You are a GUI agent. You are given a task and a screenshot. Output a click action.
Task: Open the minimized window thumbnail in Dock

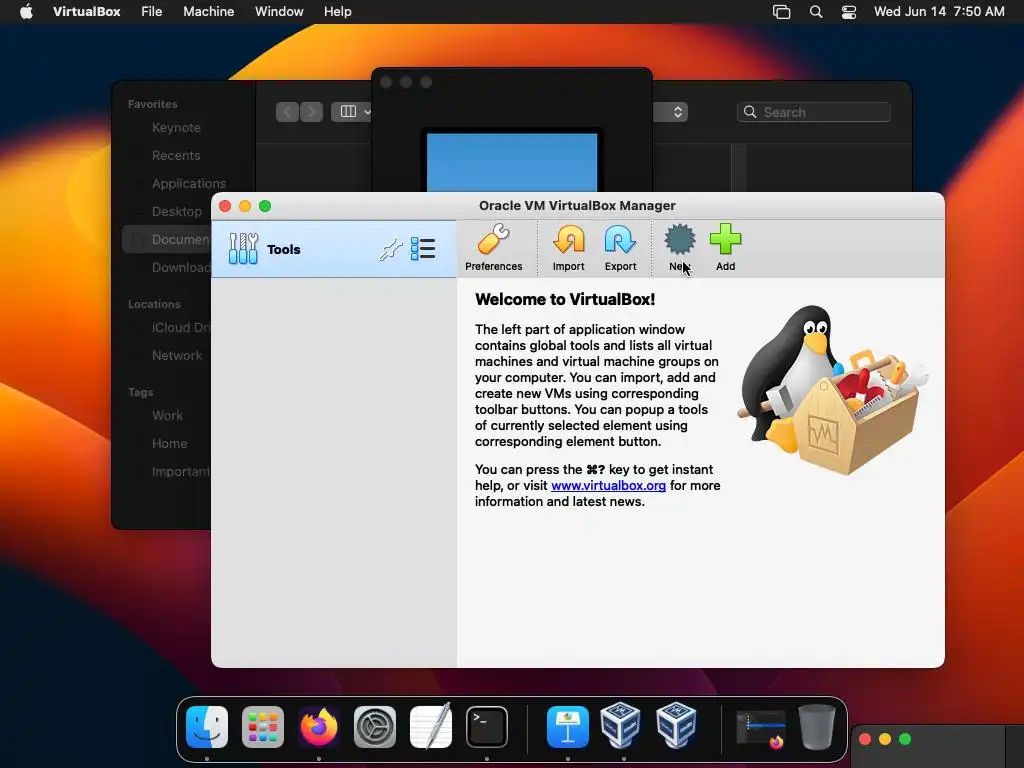761,728
